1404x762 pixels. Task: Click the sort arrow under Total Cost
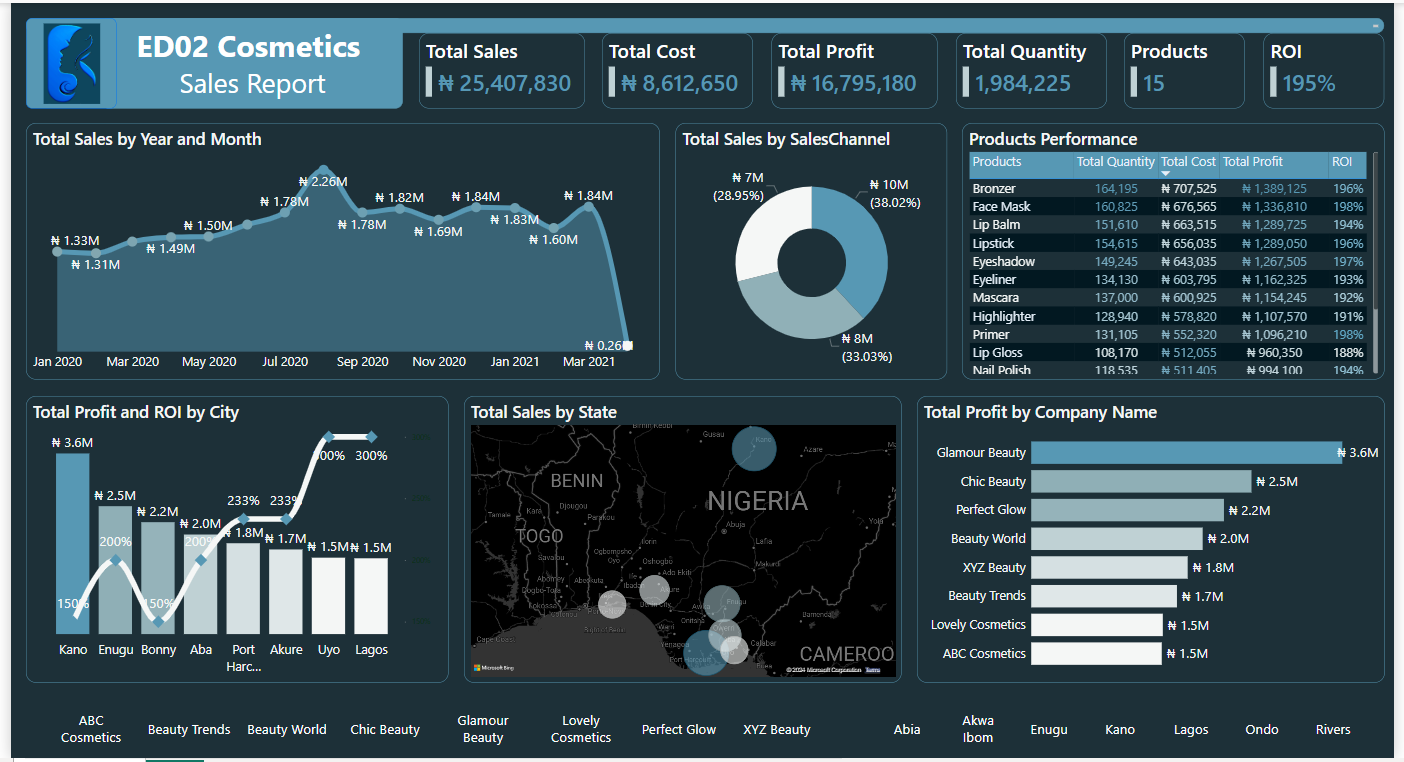(1164, 174)
